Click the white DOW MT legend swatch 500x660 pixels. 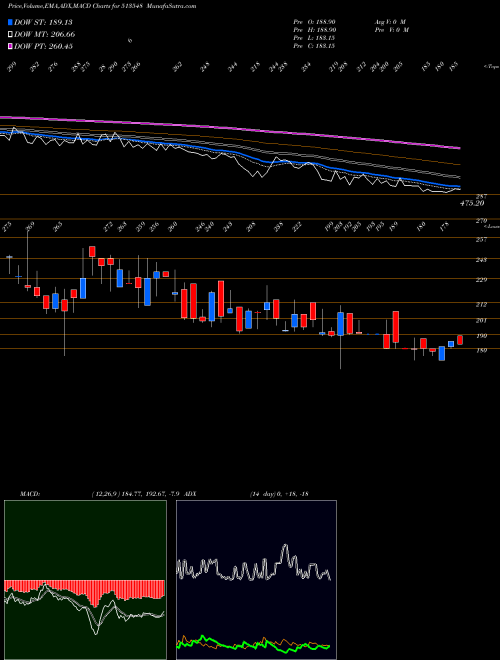coord(11,34)
